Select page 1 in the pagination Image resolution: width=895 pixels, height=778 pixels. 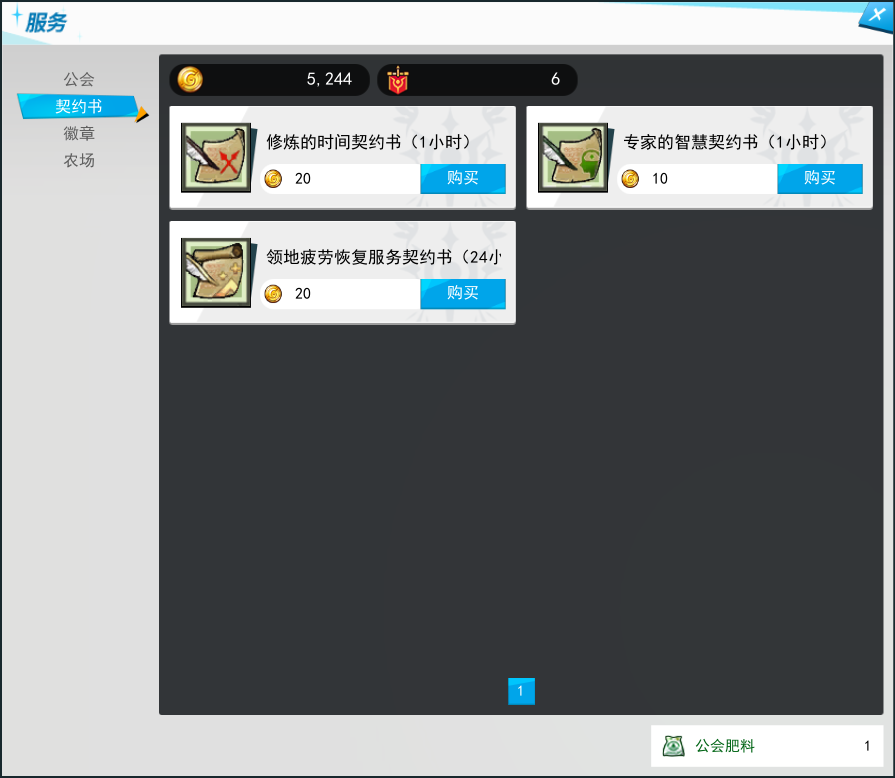[521, 691]
